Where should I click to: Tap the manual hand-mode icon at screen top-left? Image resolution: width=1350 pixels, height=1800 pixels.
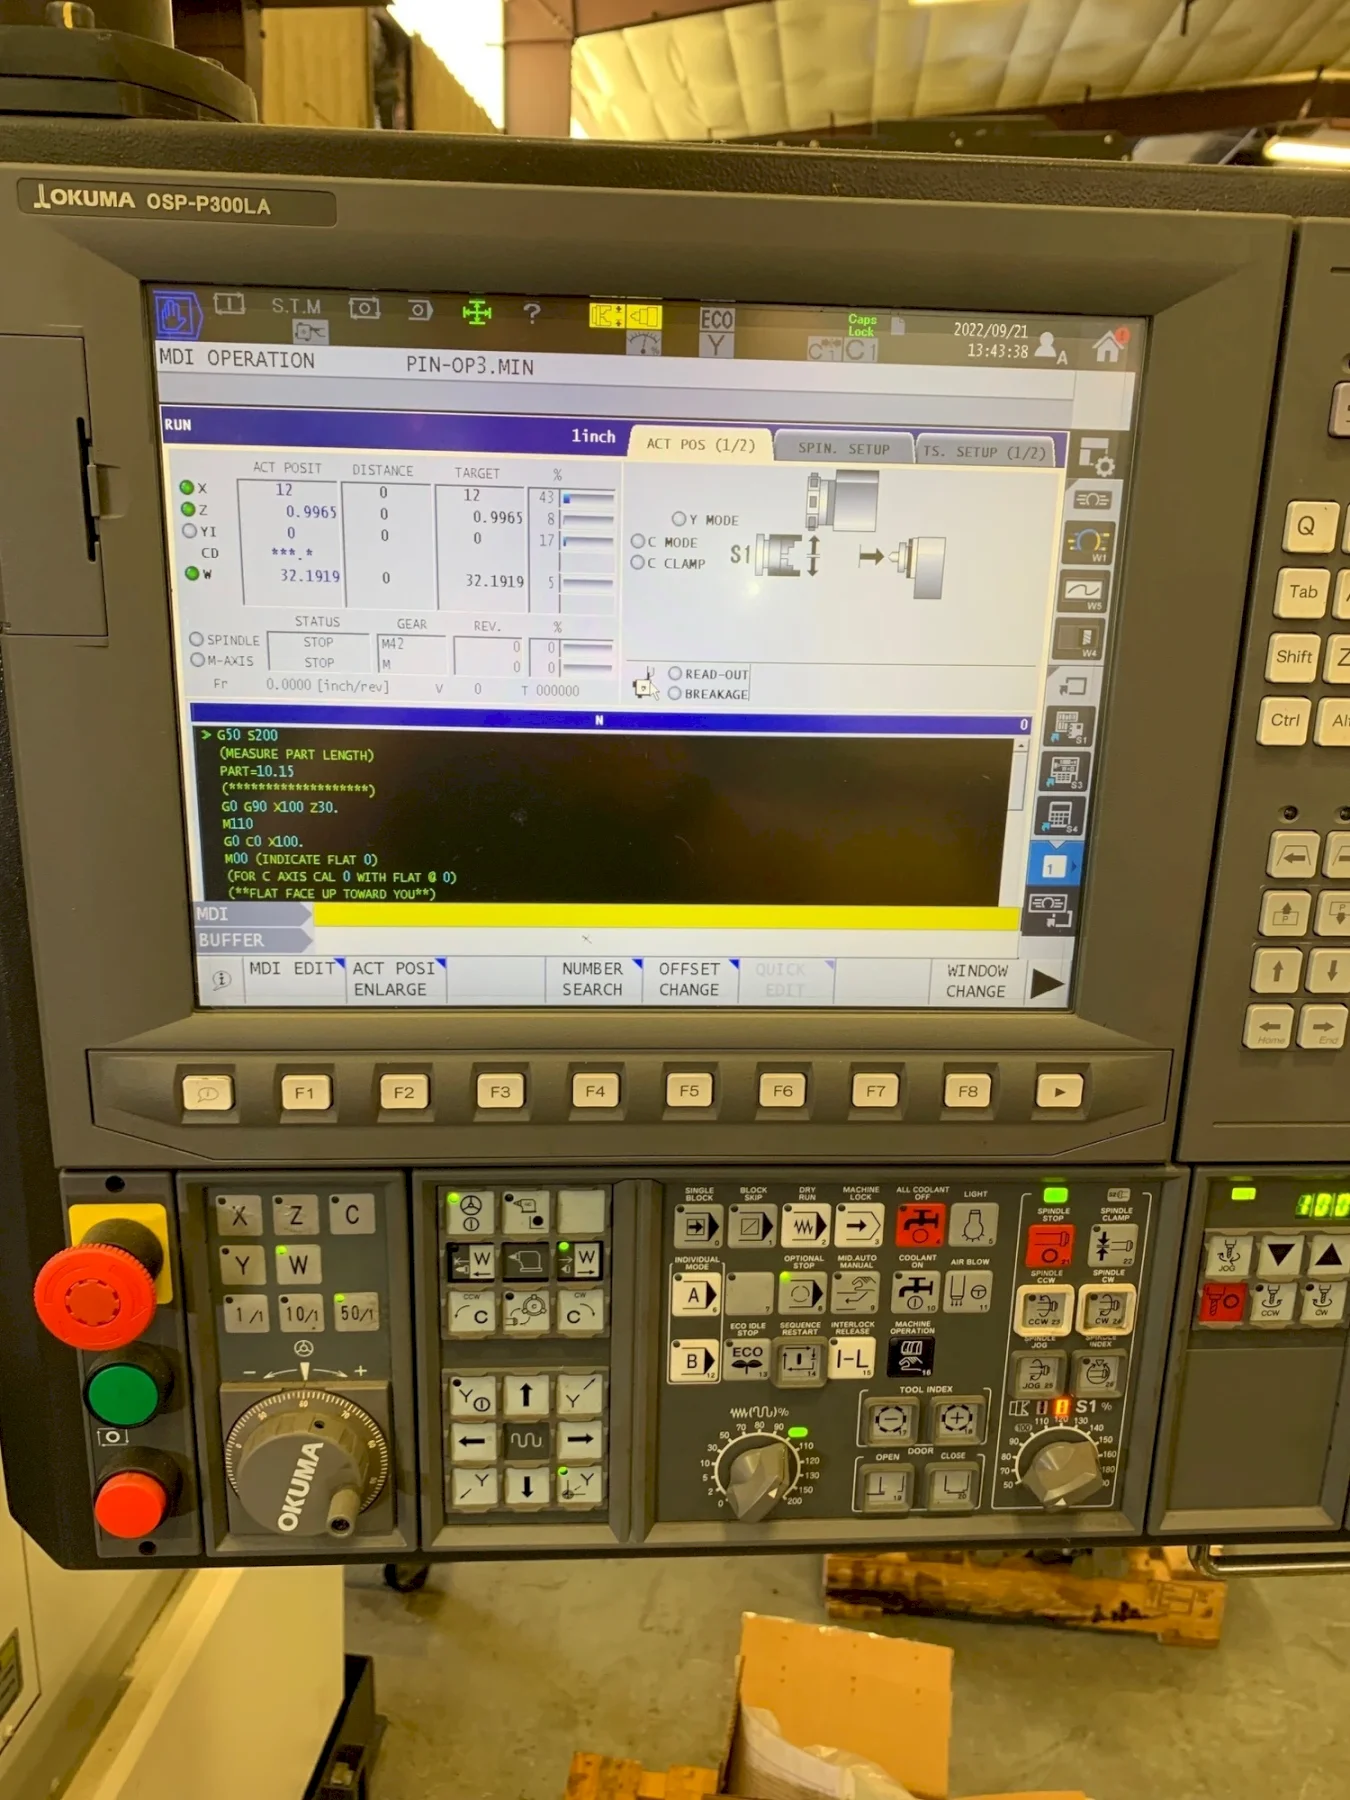177,314
